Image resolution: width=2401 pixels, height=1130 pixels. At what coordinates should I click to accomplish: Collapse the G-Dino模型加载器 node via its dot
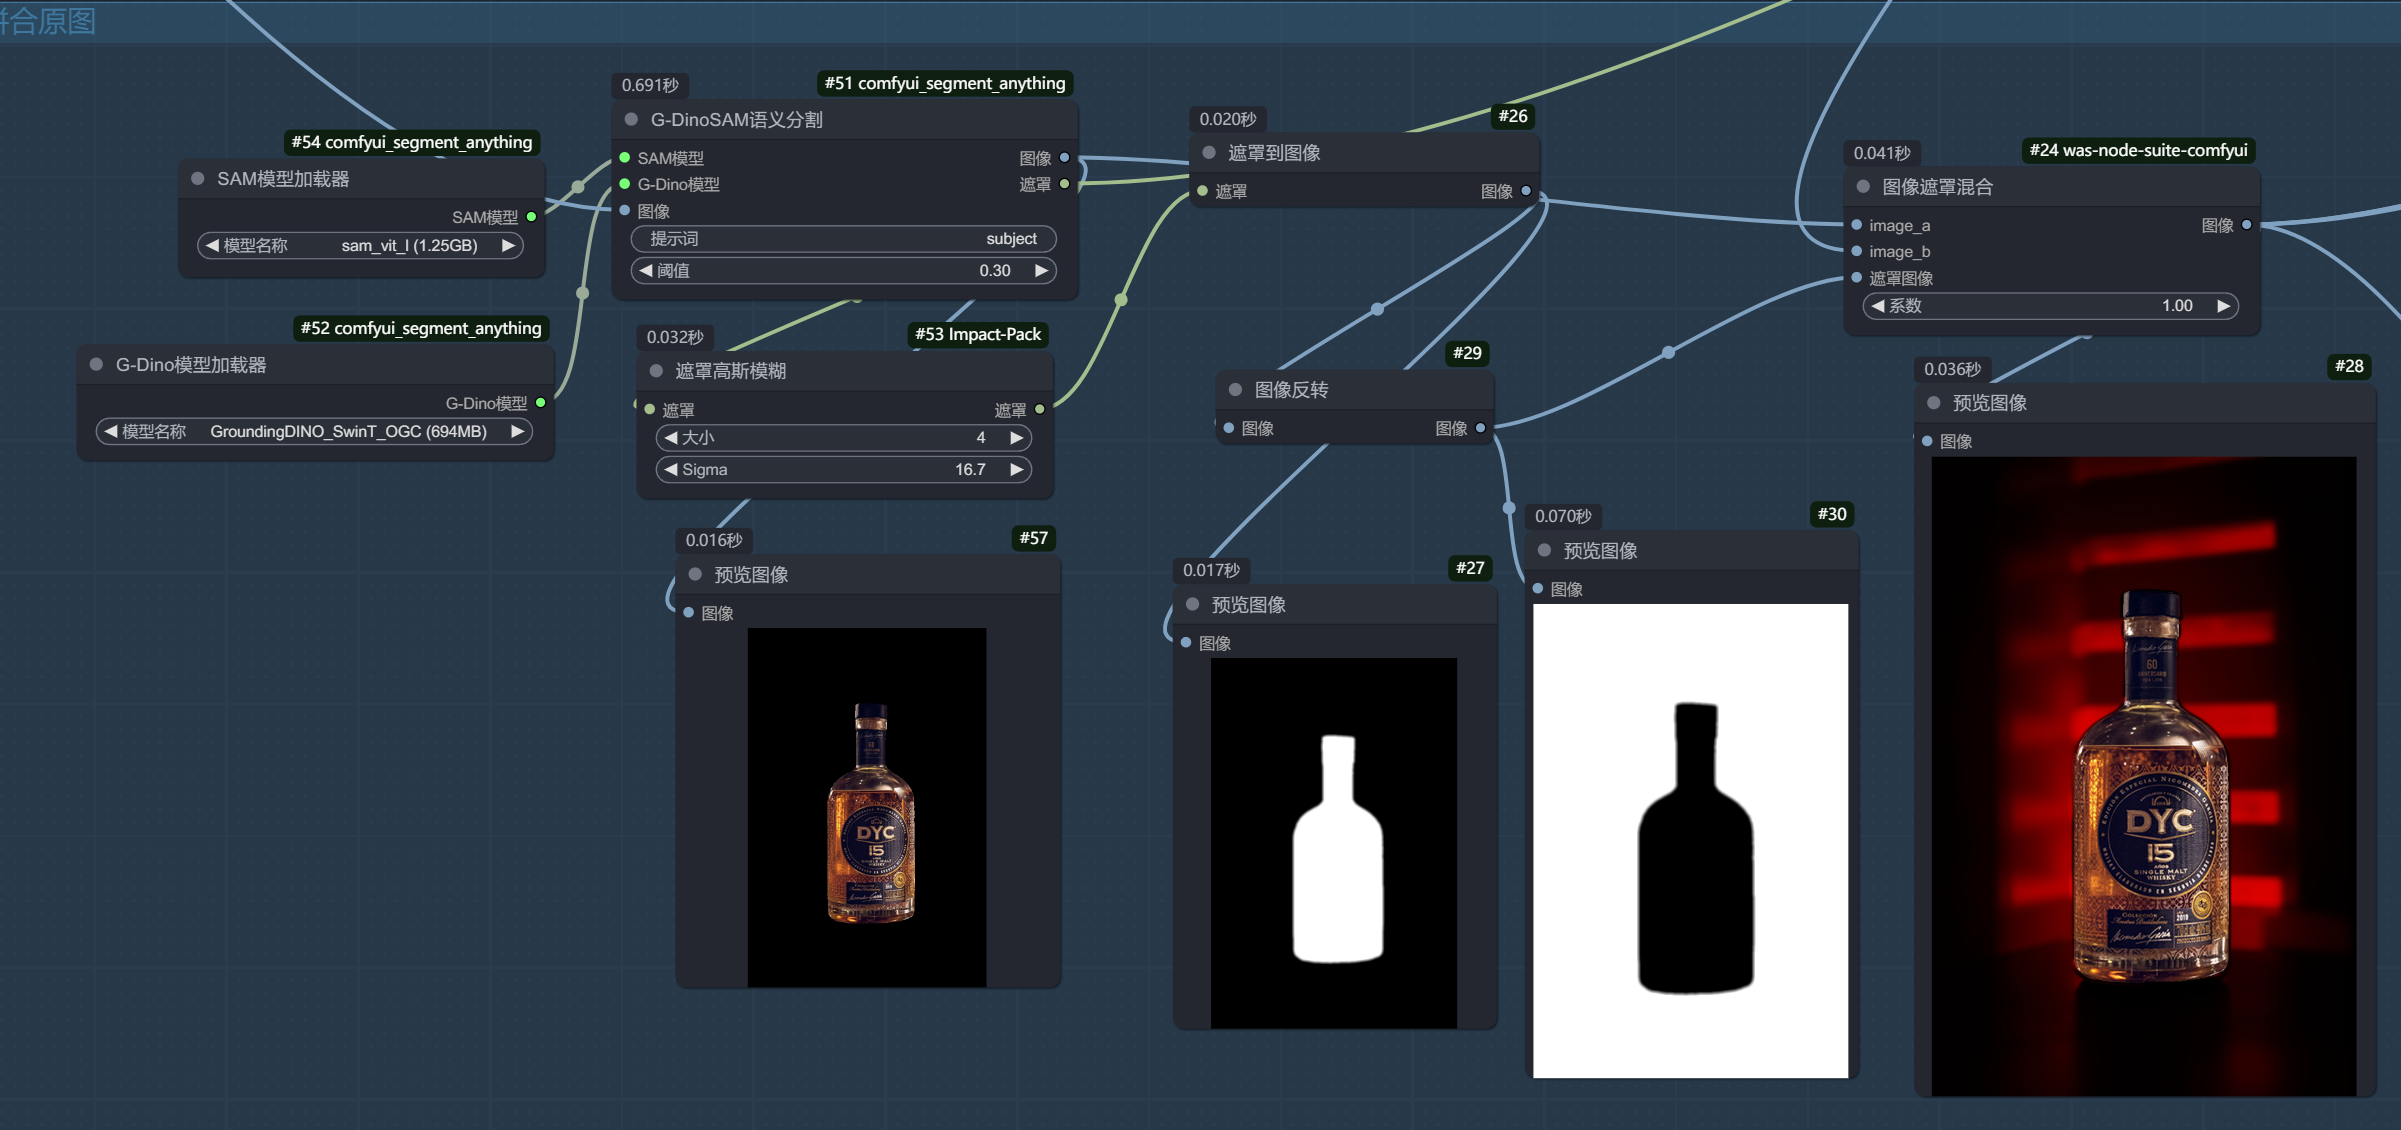pos(97,365)
